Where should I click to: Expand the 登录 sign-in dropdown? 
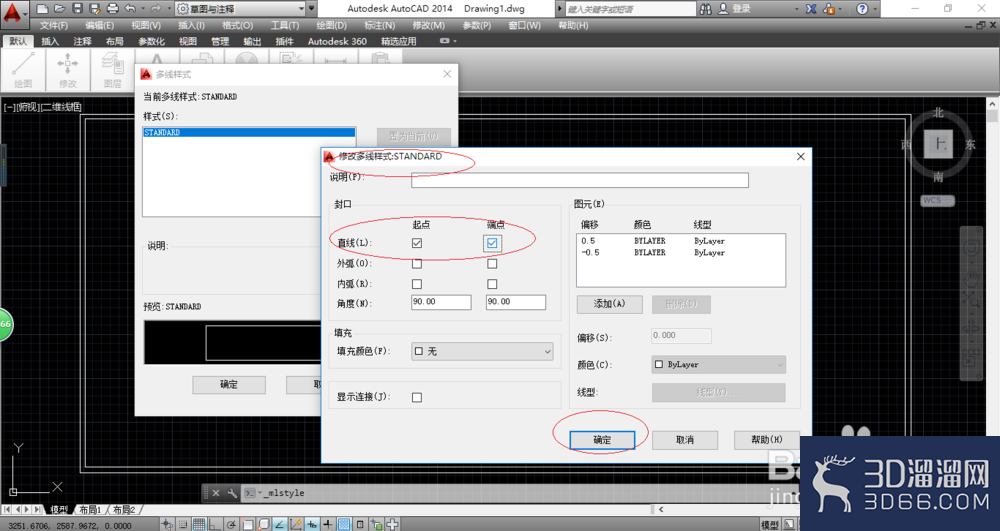(x=797, y=9)
